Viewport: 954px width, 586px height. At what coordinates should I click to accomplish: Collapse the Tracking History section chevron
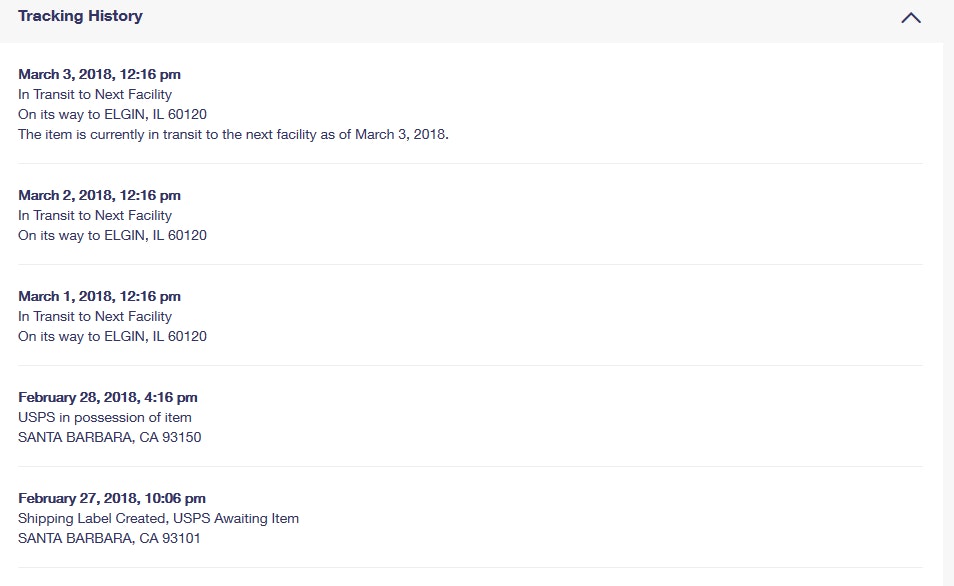coord(910,18)
